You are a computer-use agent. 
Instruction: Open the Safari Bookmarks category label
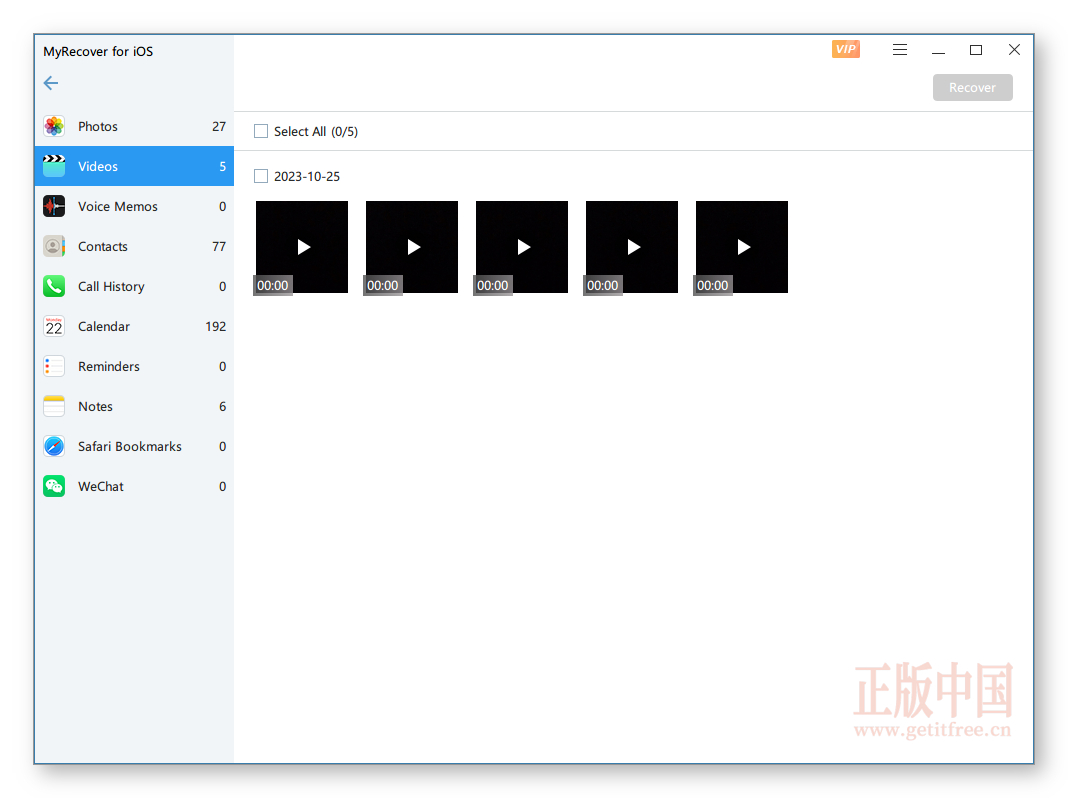129,447
